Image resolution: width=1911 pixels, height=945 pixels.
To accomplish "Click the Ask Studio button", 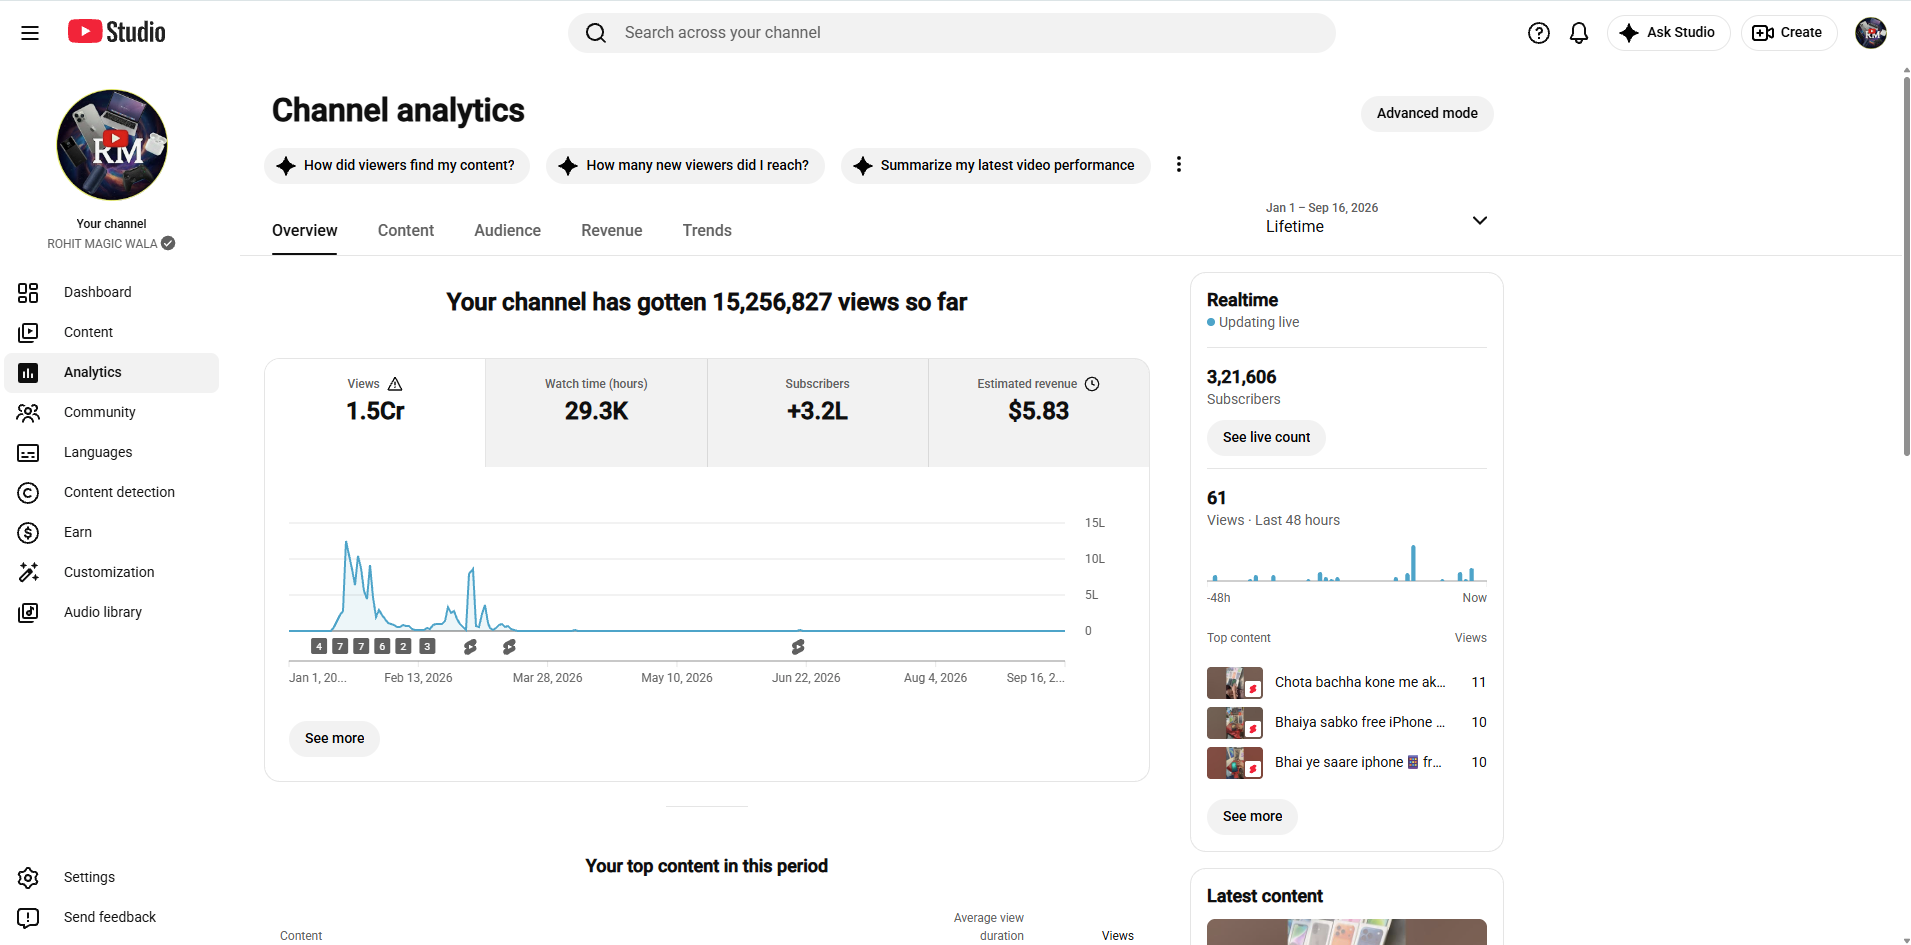I will (1668, 33).
